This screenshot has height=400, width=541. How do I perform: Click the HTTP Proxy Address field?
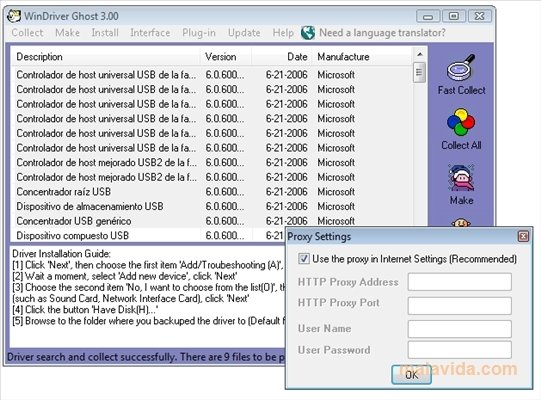pos(460,282)
